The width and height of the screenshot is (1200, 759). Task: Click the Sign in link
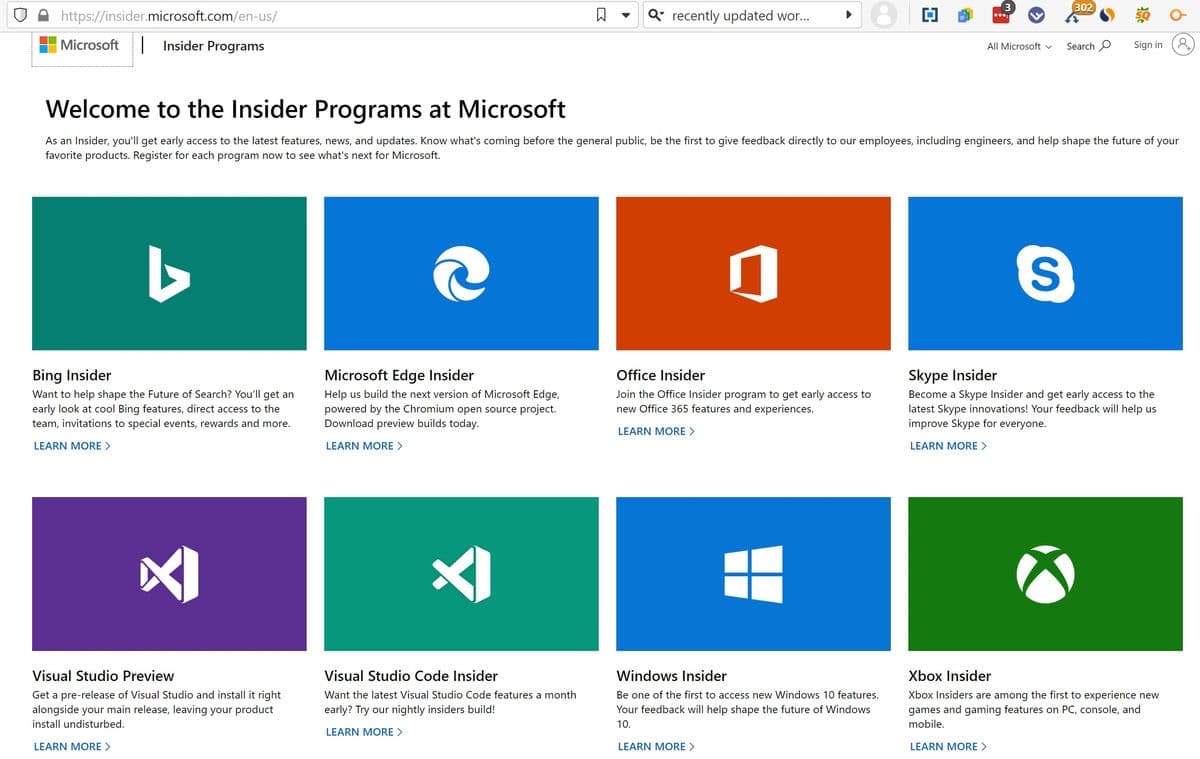(x=1148, y=45)
